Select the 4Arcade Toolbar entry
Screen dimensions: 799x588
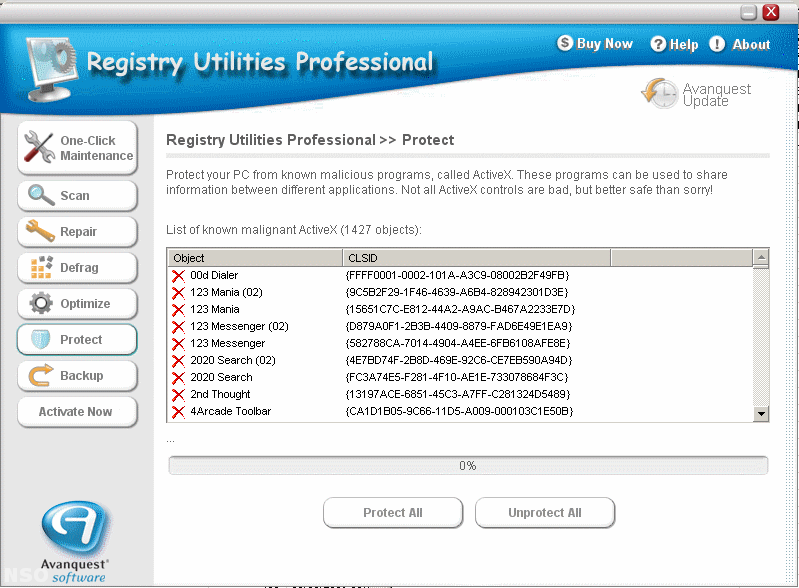point(230,411)
